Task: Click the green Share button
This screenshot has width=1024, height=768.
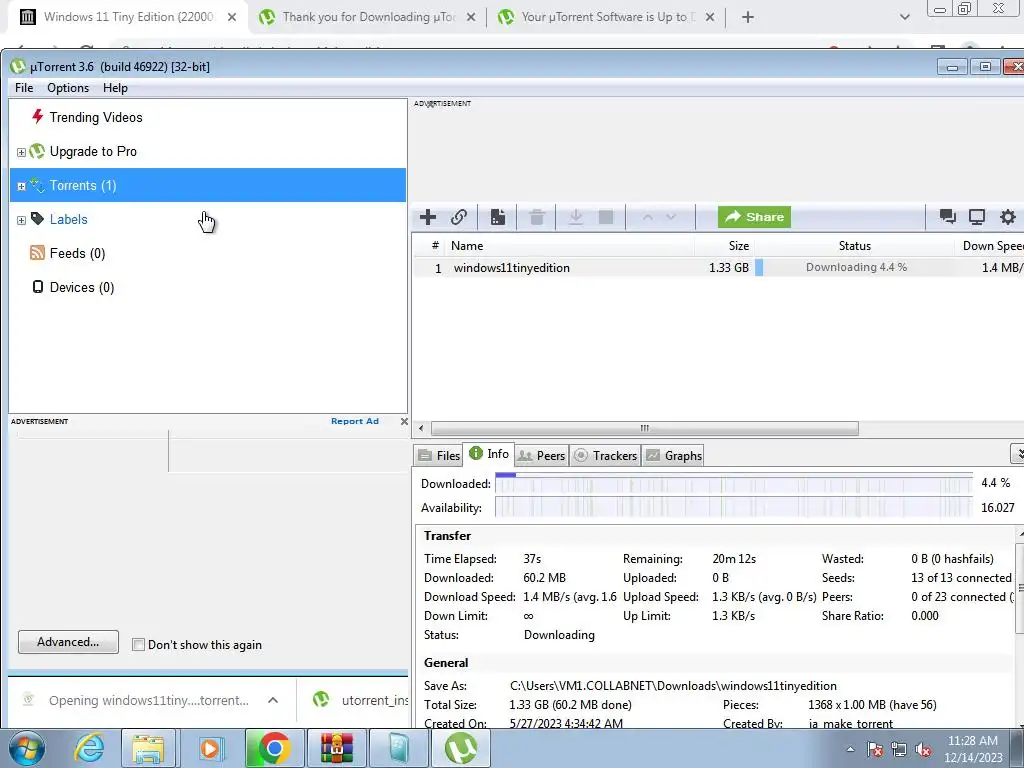Action: [754, 217]
